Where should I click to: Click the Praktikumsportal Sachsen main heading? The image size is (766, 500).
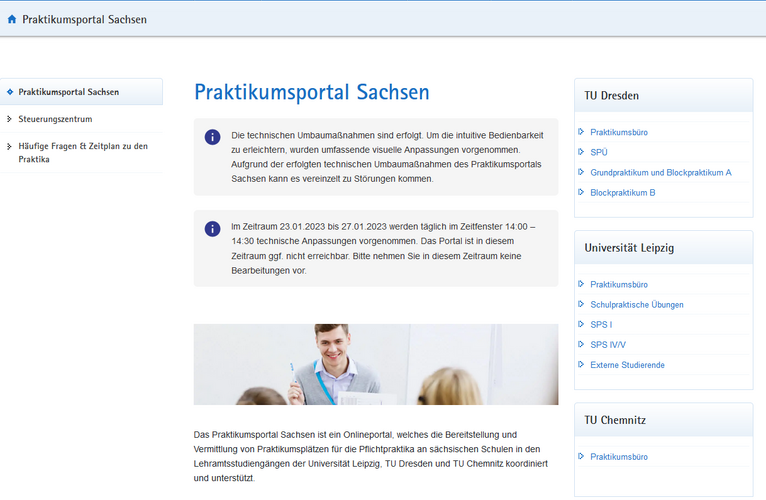(x=312, y=92)
